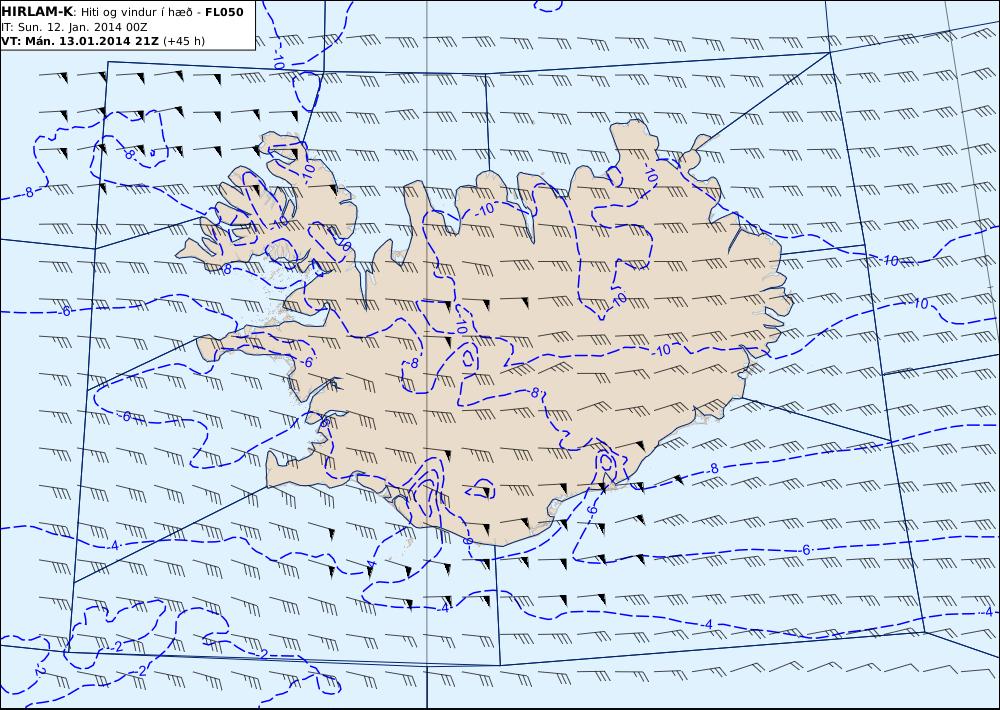Select the 'Hiti og vindur í hæð' title text
The image size is (1000, 710).
coord(136,12)
